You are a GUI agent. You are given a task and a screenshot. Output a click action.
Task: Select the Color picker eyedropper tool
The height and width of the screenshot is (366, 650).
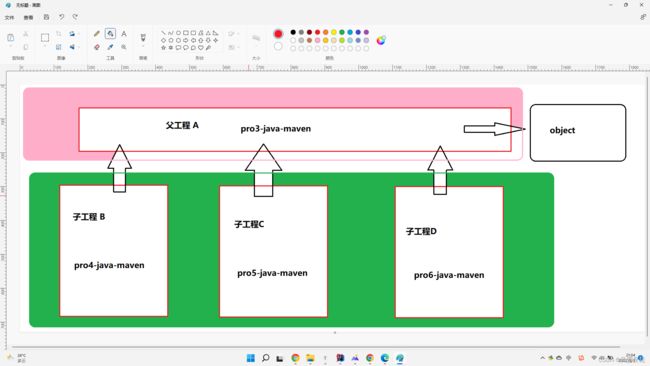coord(110,47)
